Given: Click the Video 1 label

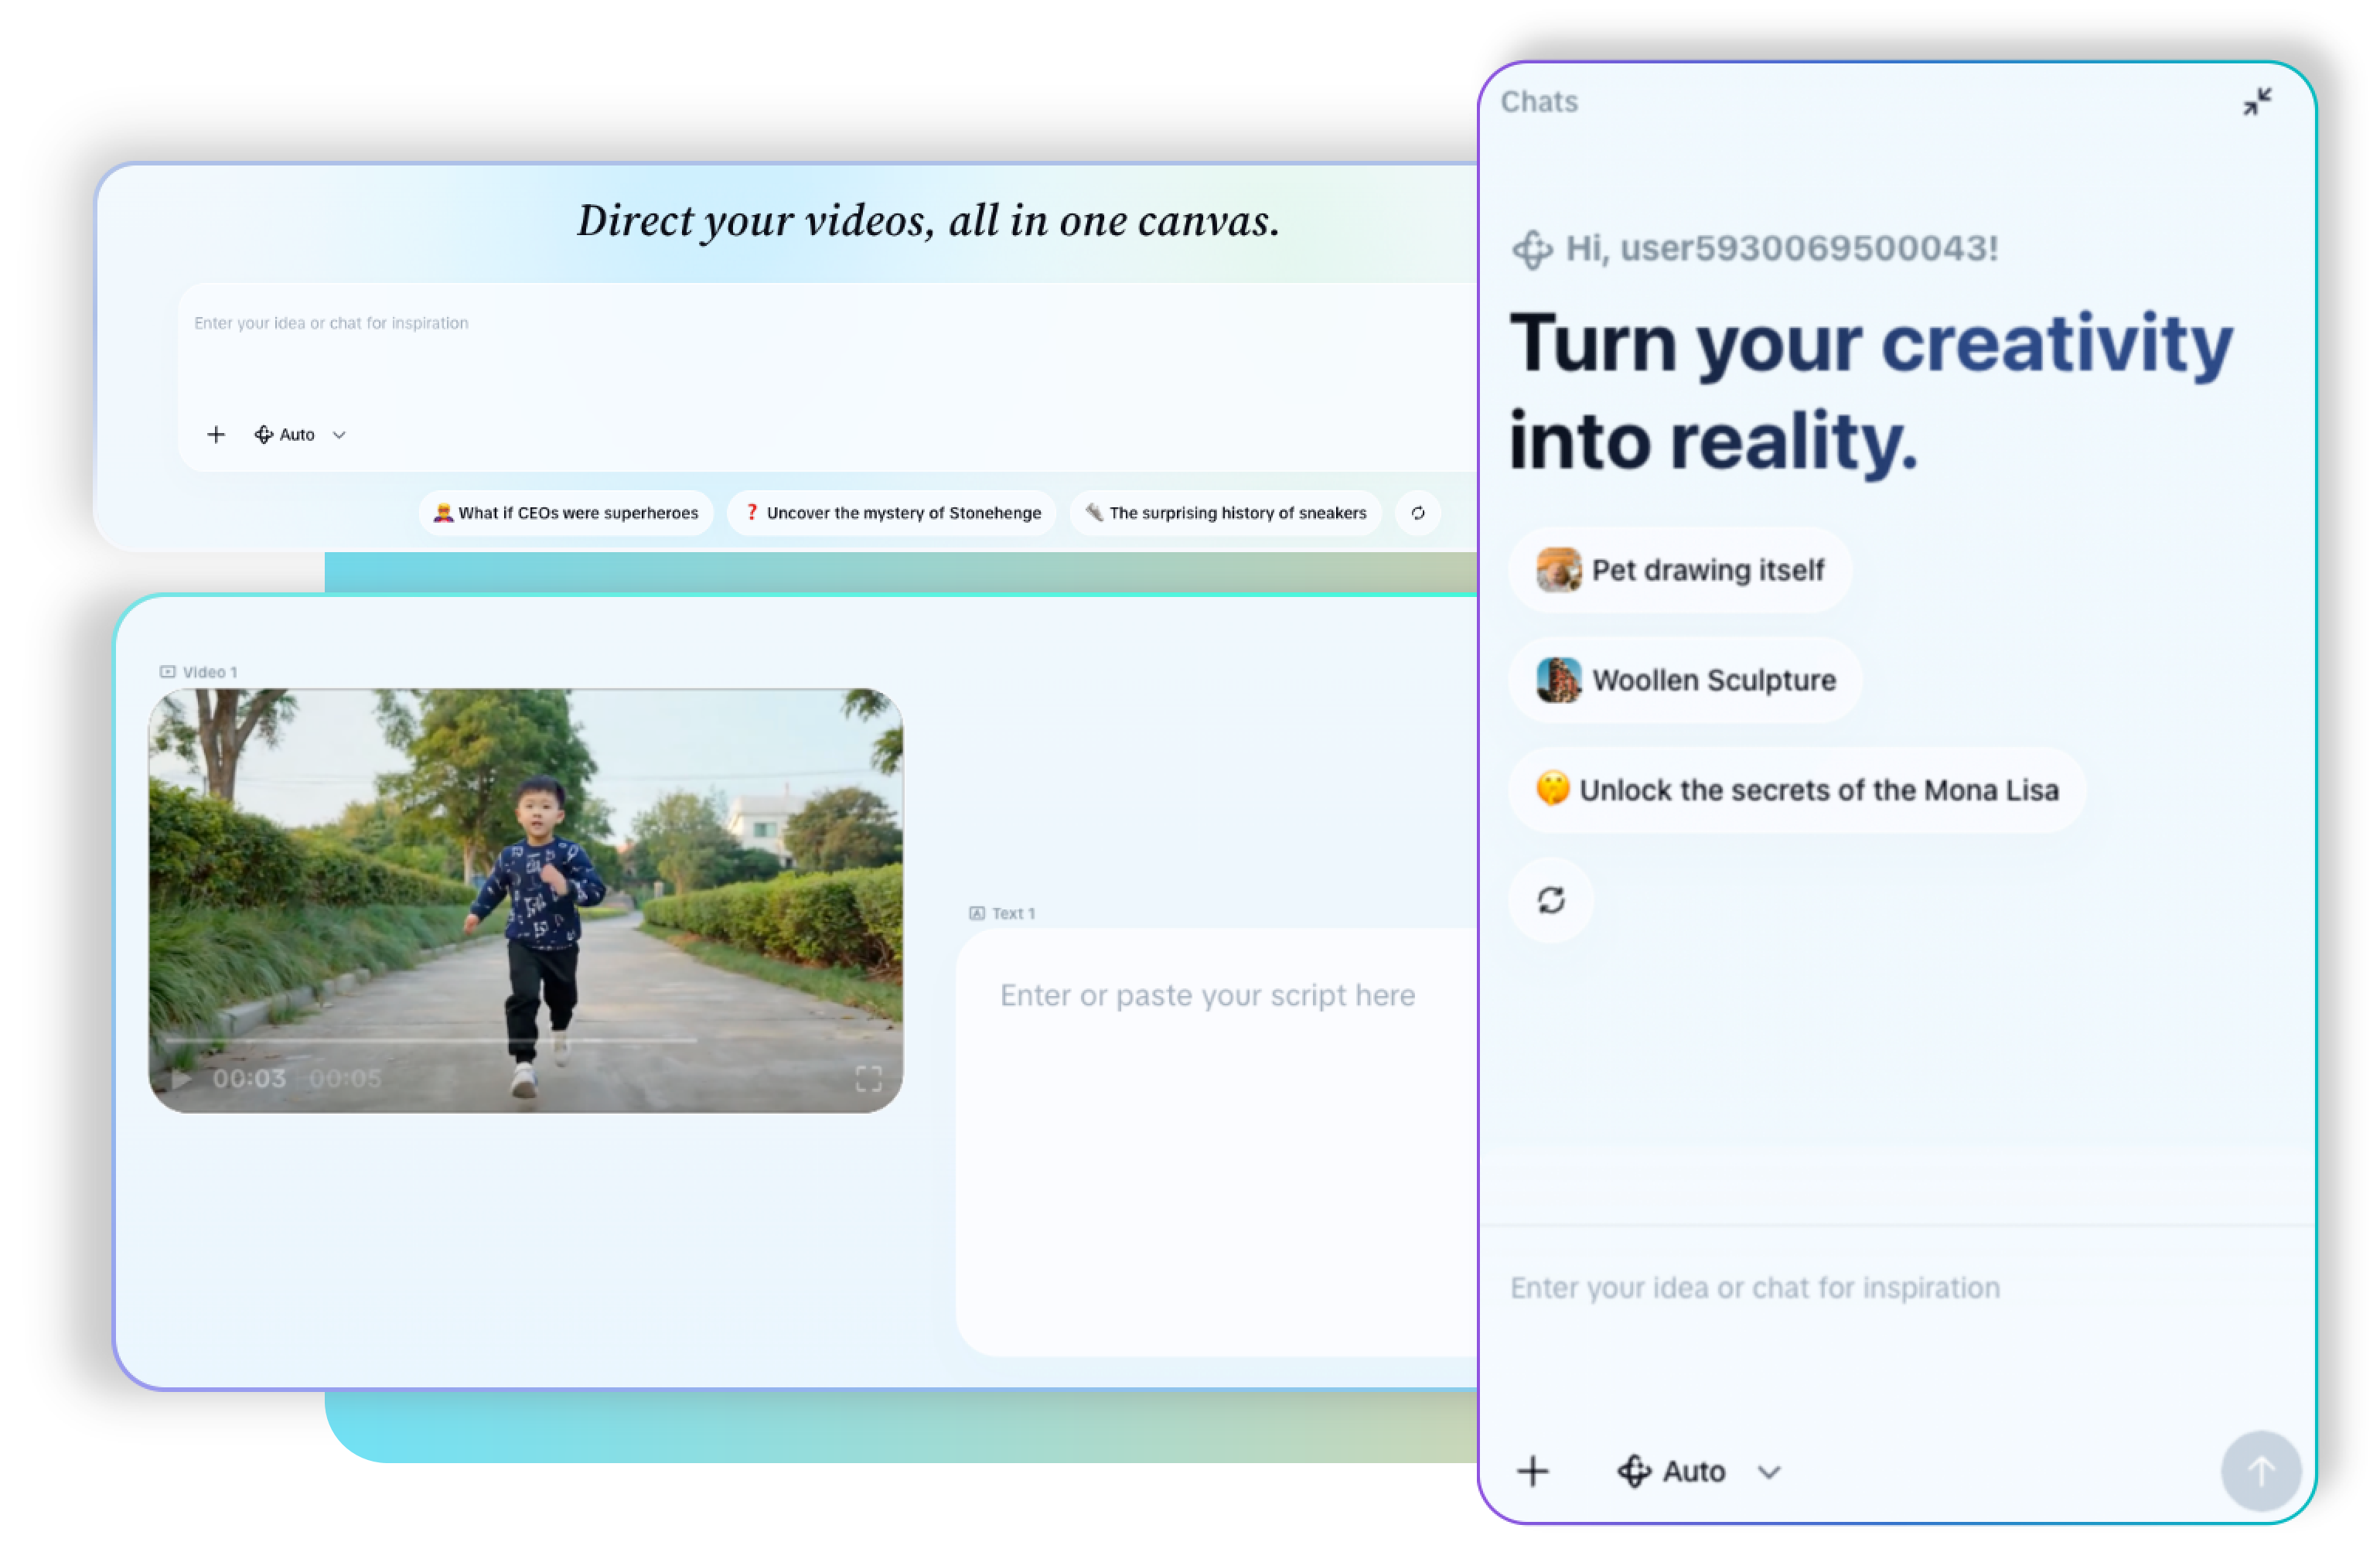Looking at the screenshot, I should coord(209,672).
